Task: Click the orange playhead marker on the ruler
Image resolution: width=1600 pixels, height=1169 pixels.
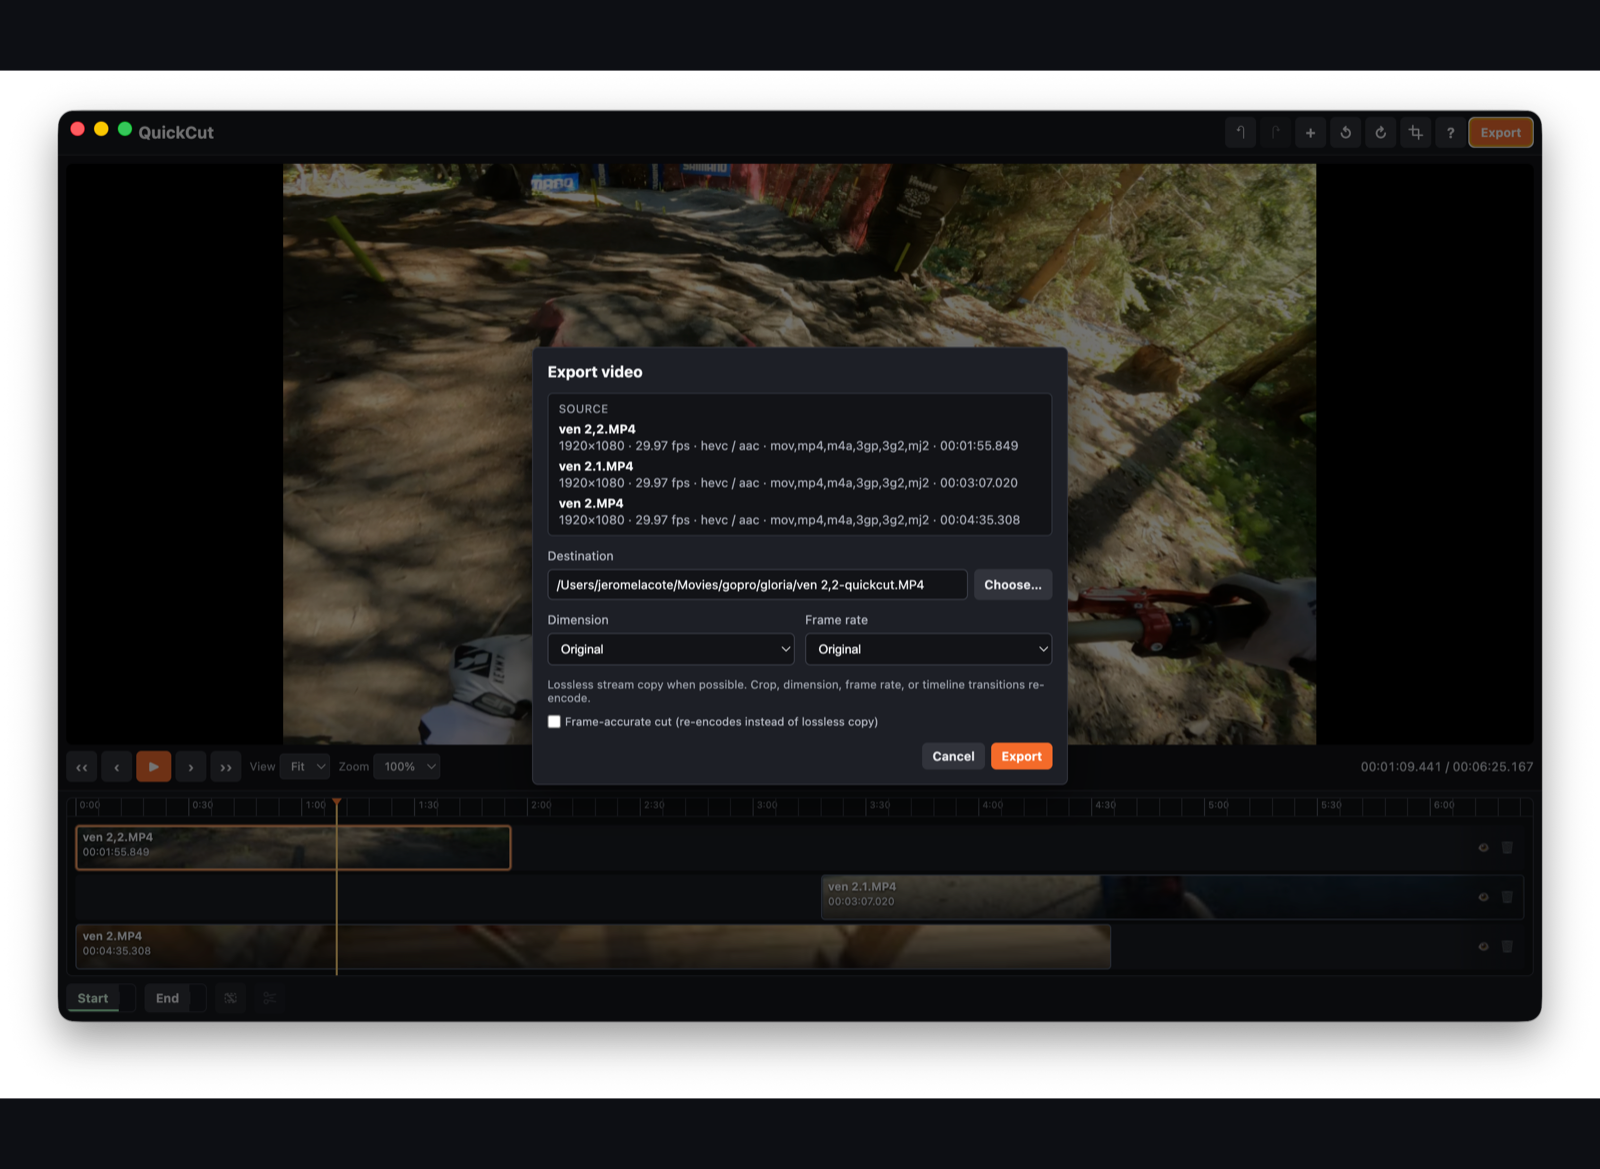Action: click(337, 803)
